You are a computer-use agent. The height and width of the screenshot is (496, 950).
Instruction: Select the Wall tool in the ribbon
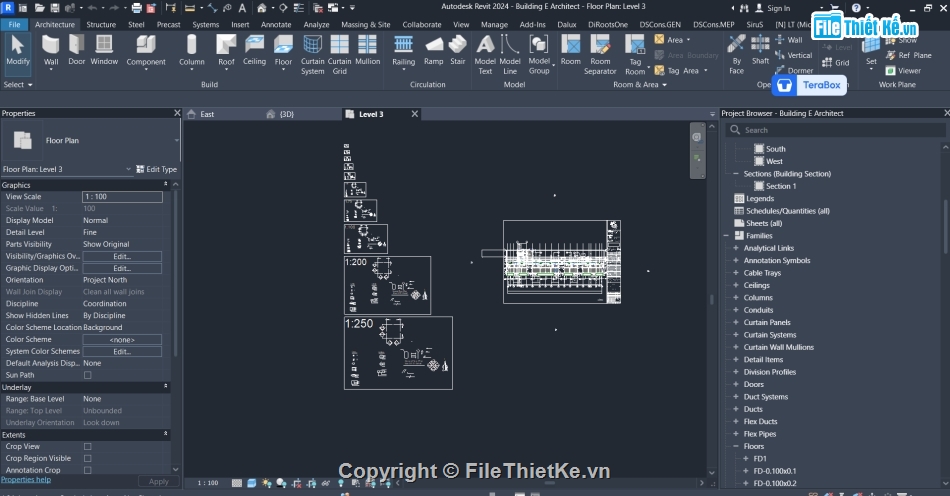[51, 51]
